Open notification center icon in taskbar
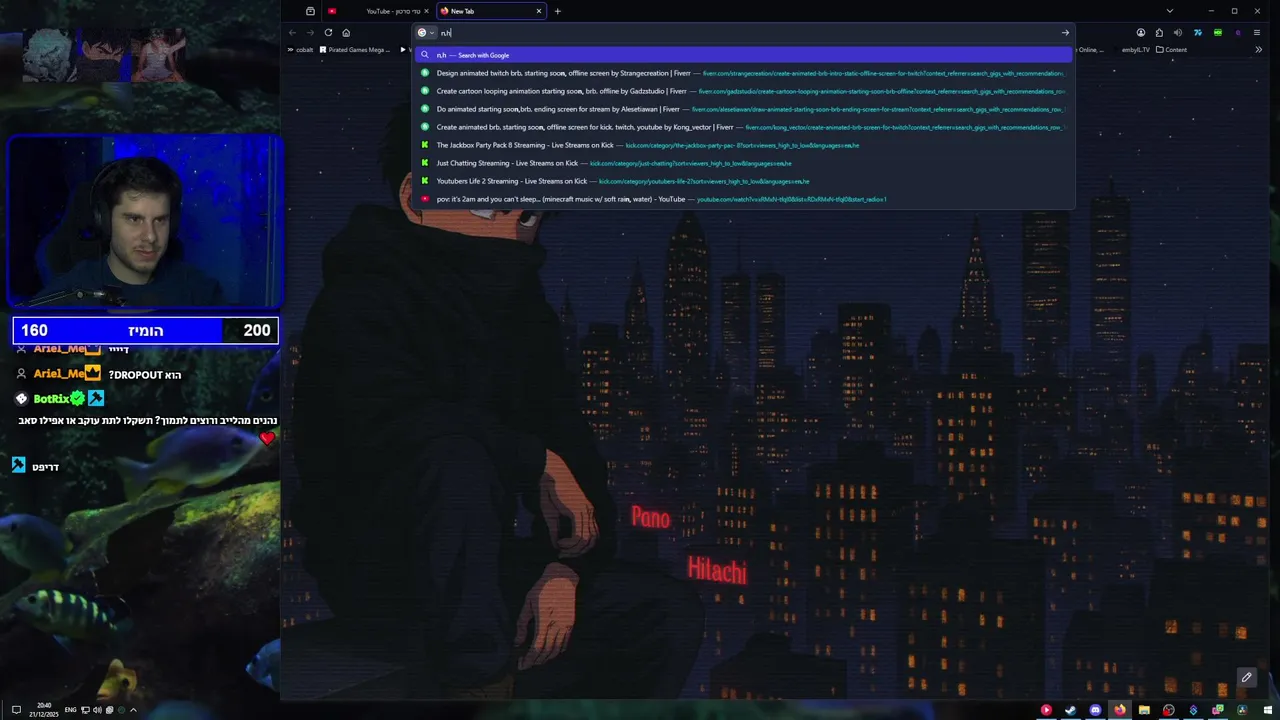 (x=16, y=710)
